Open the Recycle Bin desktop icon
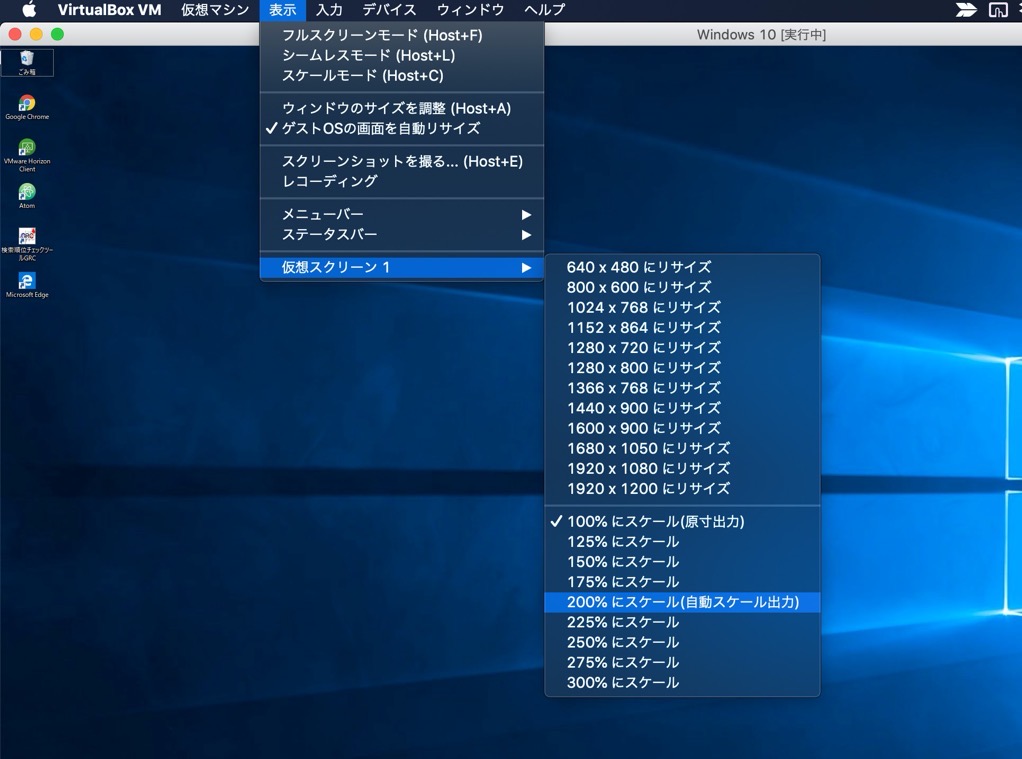This screenshot has height=759, width=1022. point(27,63)
